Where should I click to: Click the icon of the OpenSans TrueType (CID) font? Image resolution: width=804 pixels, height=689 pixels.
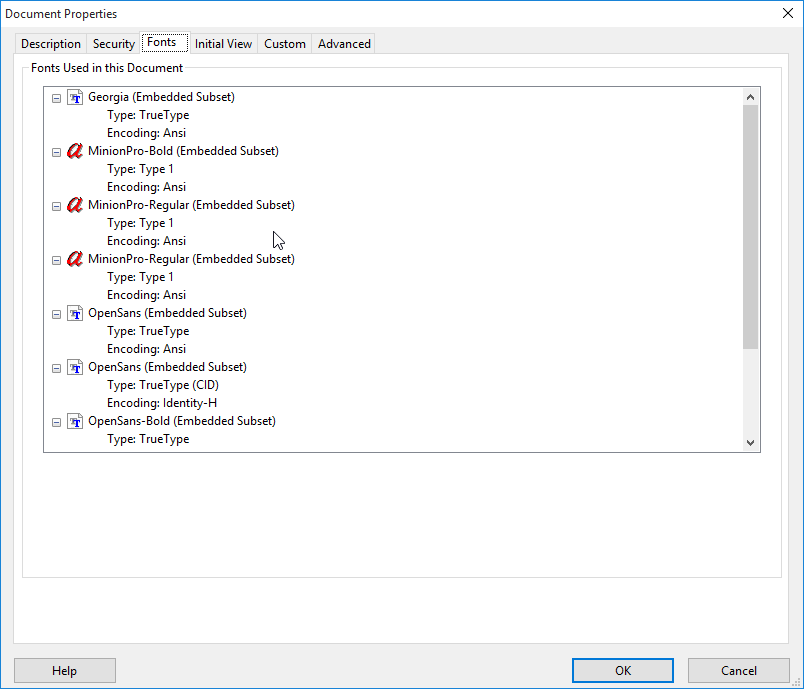75,368
